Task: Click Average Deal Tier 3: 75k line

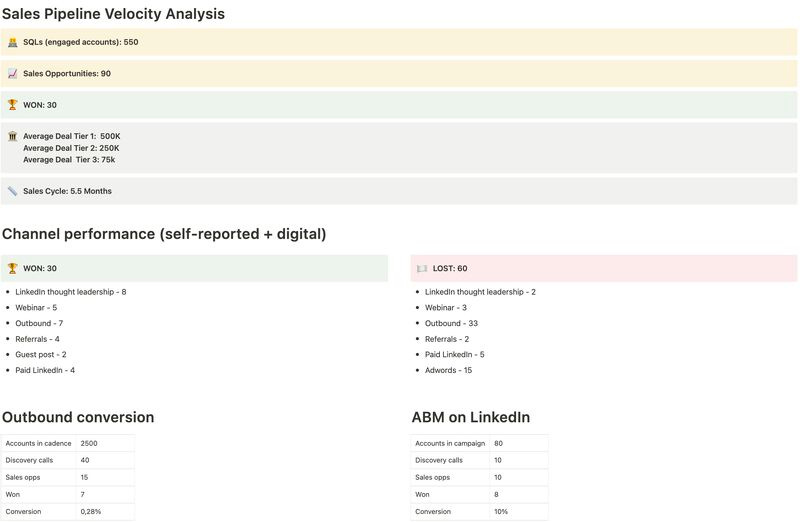Action: click(69, 160)
